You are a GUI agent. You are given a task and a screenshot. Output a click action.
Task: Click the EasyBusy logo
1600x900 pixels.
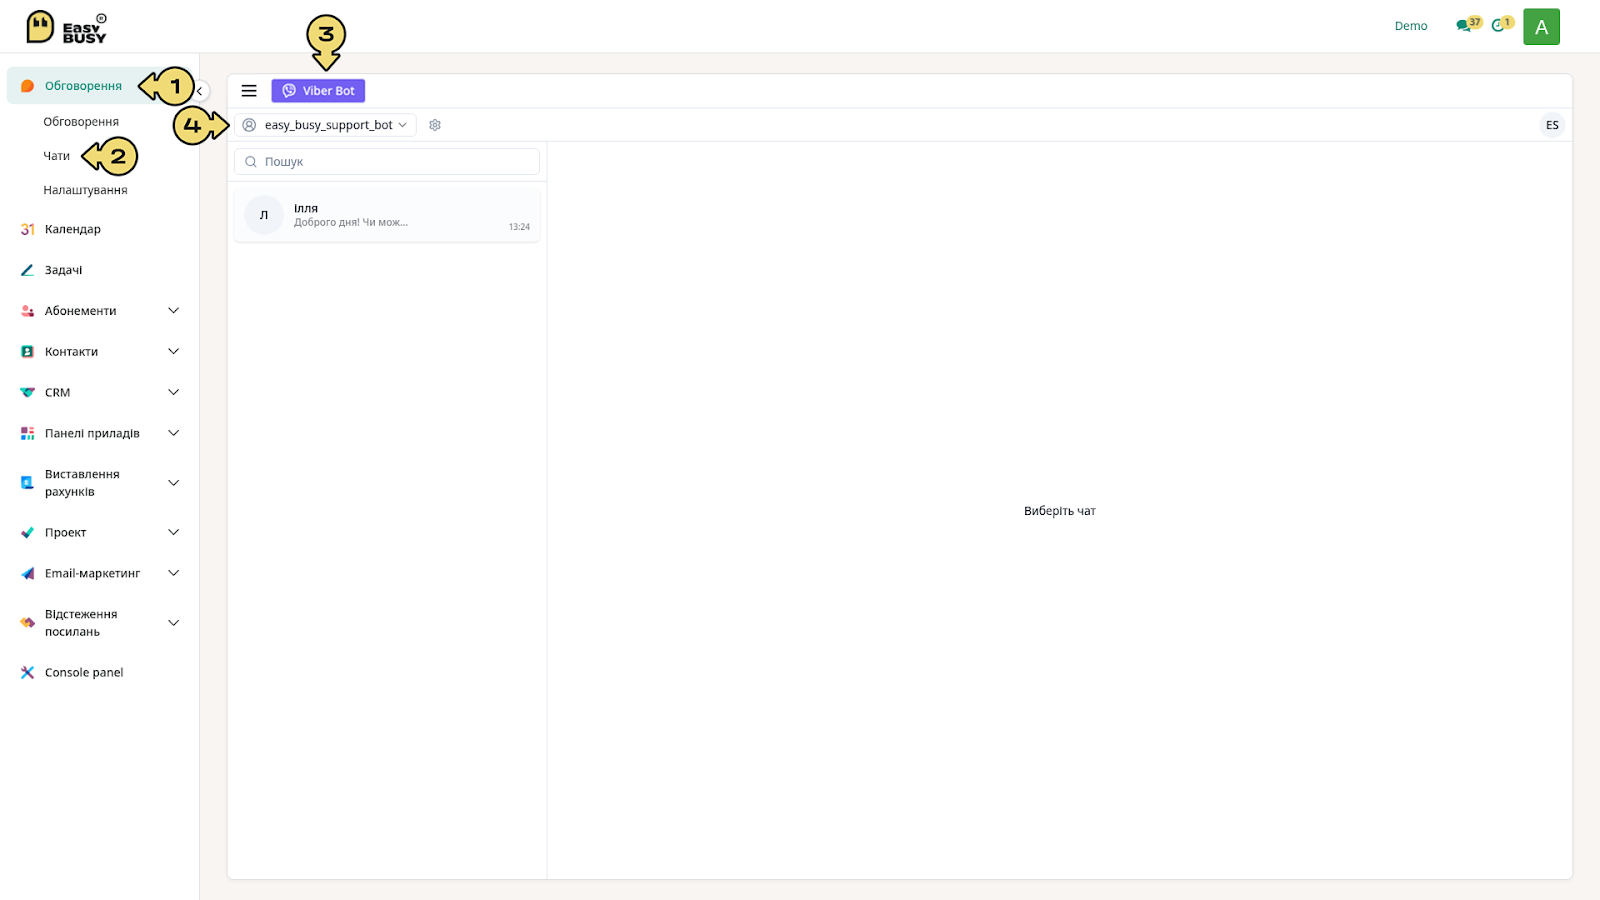(x=66, y=27)
